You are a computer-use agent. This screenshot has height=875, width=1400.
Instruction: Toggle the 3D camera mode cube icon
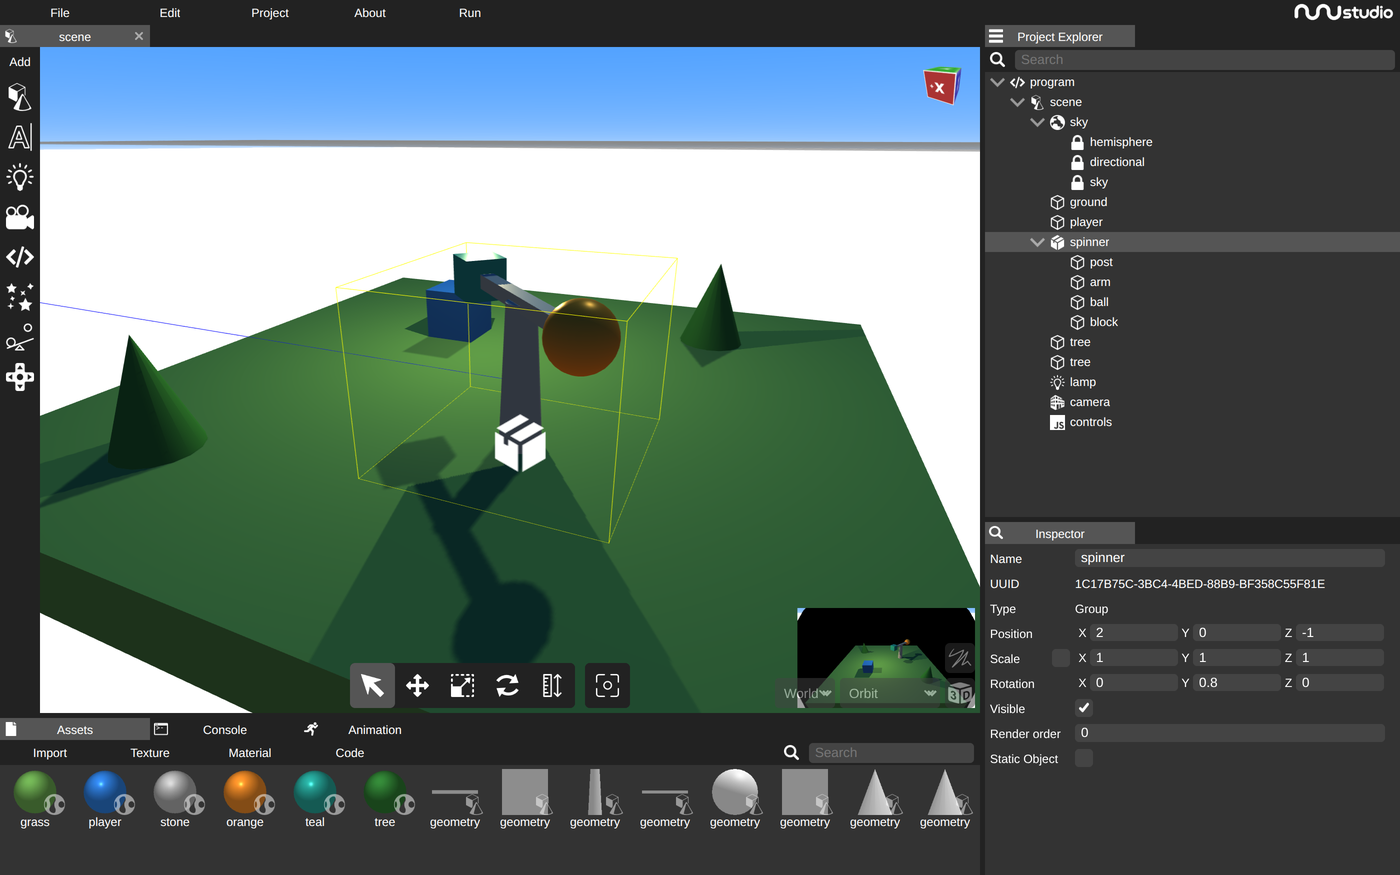959,694
